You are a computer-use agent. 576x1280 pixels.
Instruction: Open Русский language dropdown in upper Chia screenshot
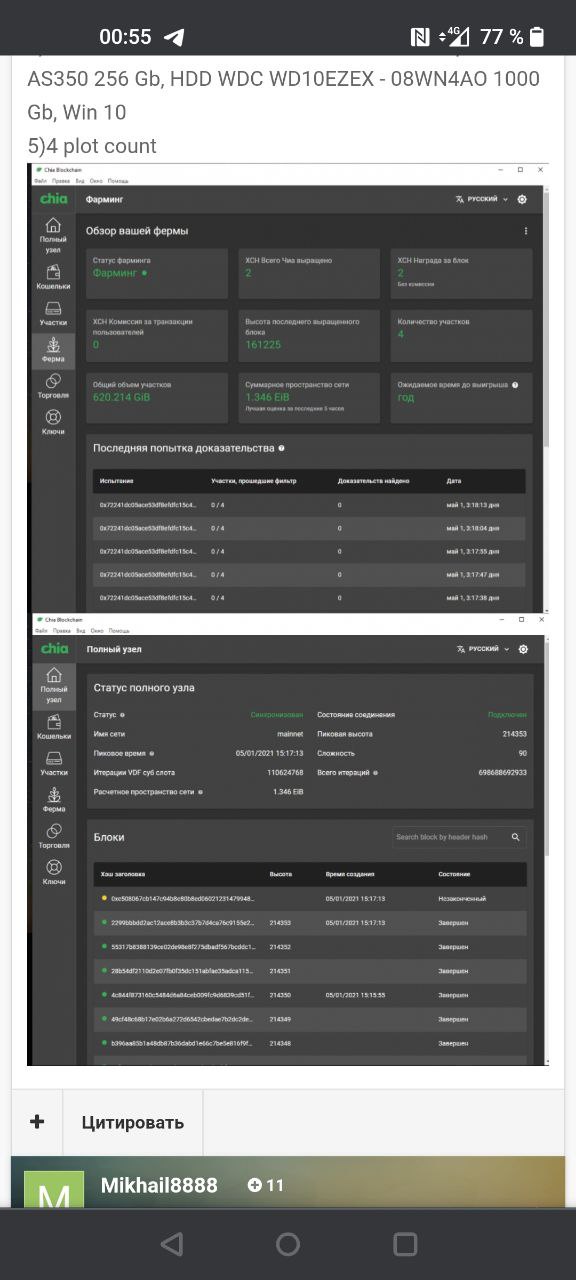point(482,199)
